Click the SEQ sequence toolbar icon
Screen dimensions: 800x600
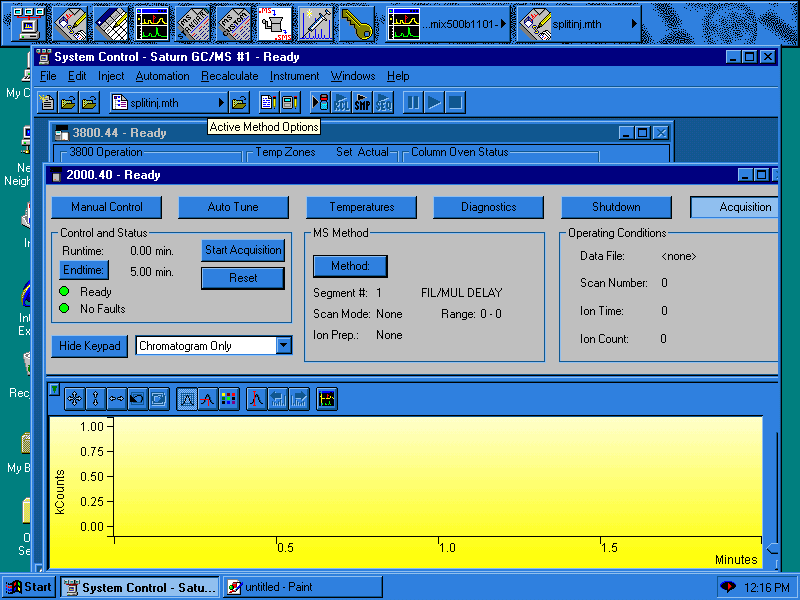(383, 103)
